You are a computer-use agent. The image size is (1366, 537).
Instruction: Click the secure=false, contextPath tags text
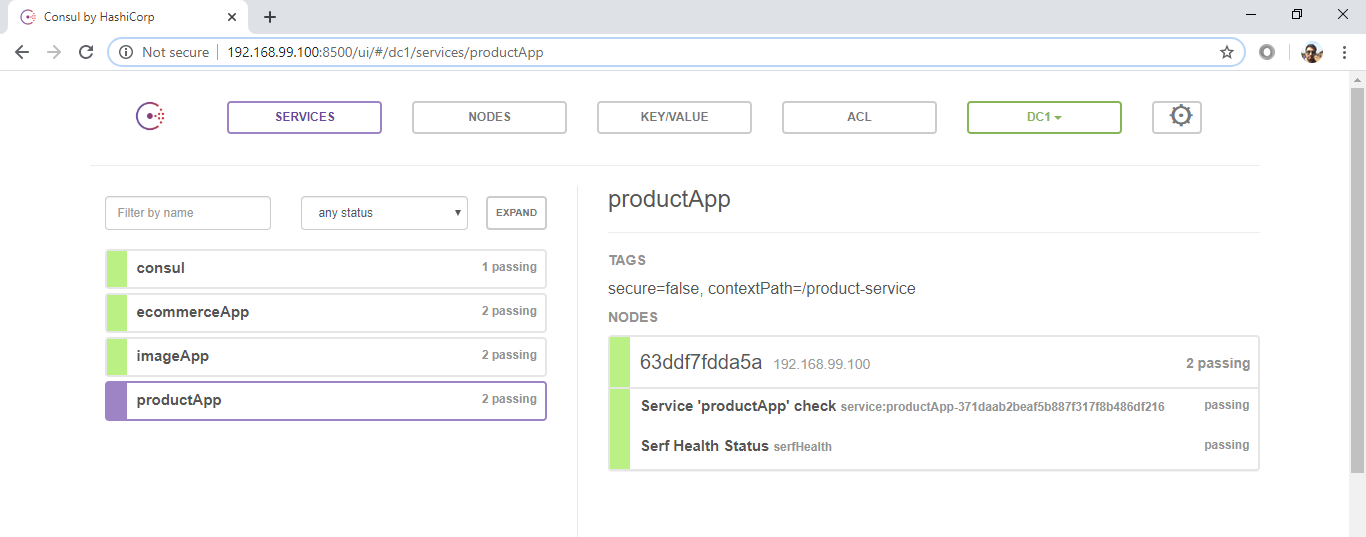762,289
